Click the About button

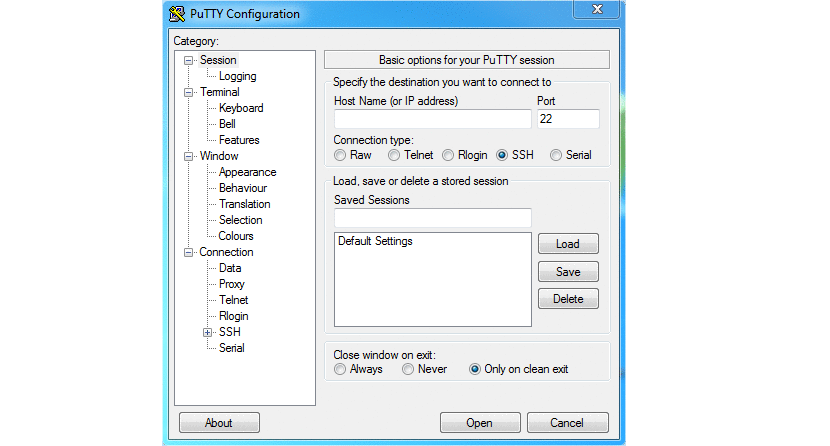tap(219, 423)
